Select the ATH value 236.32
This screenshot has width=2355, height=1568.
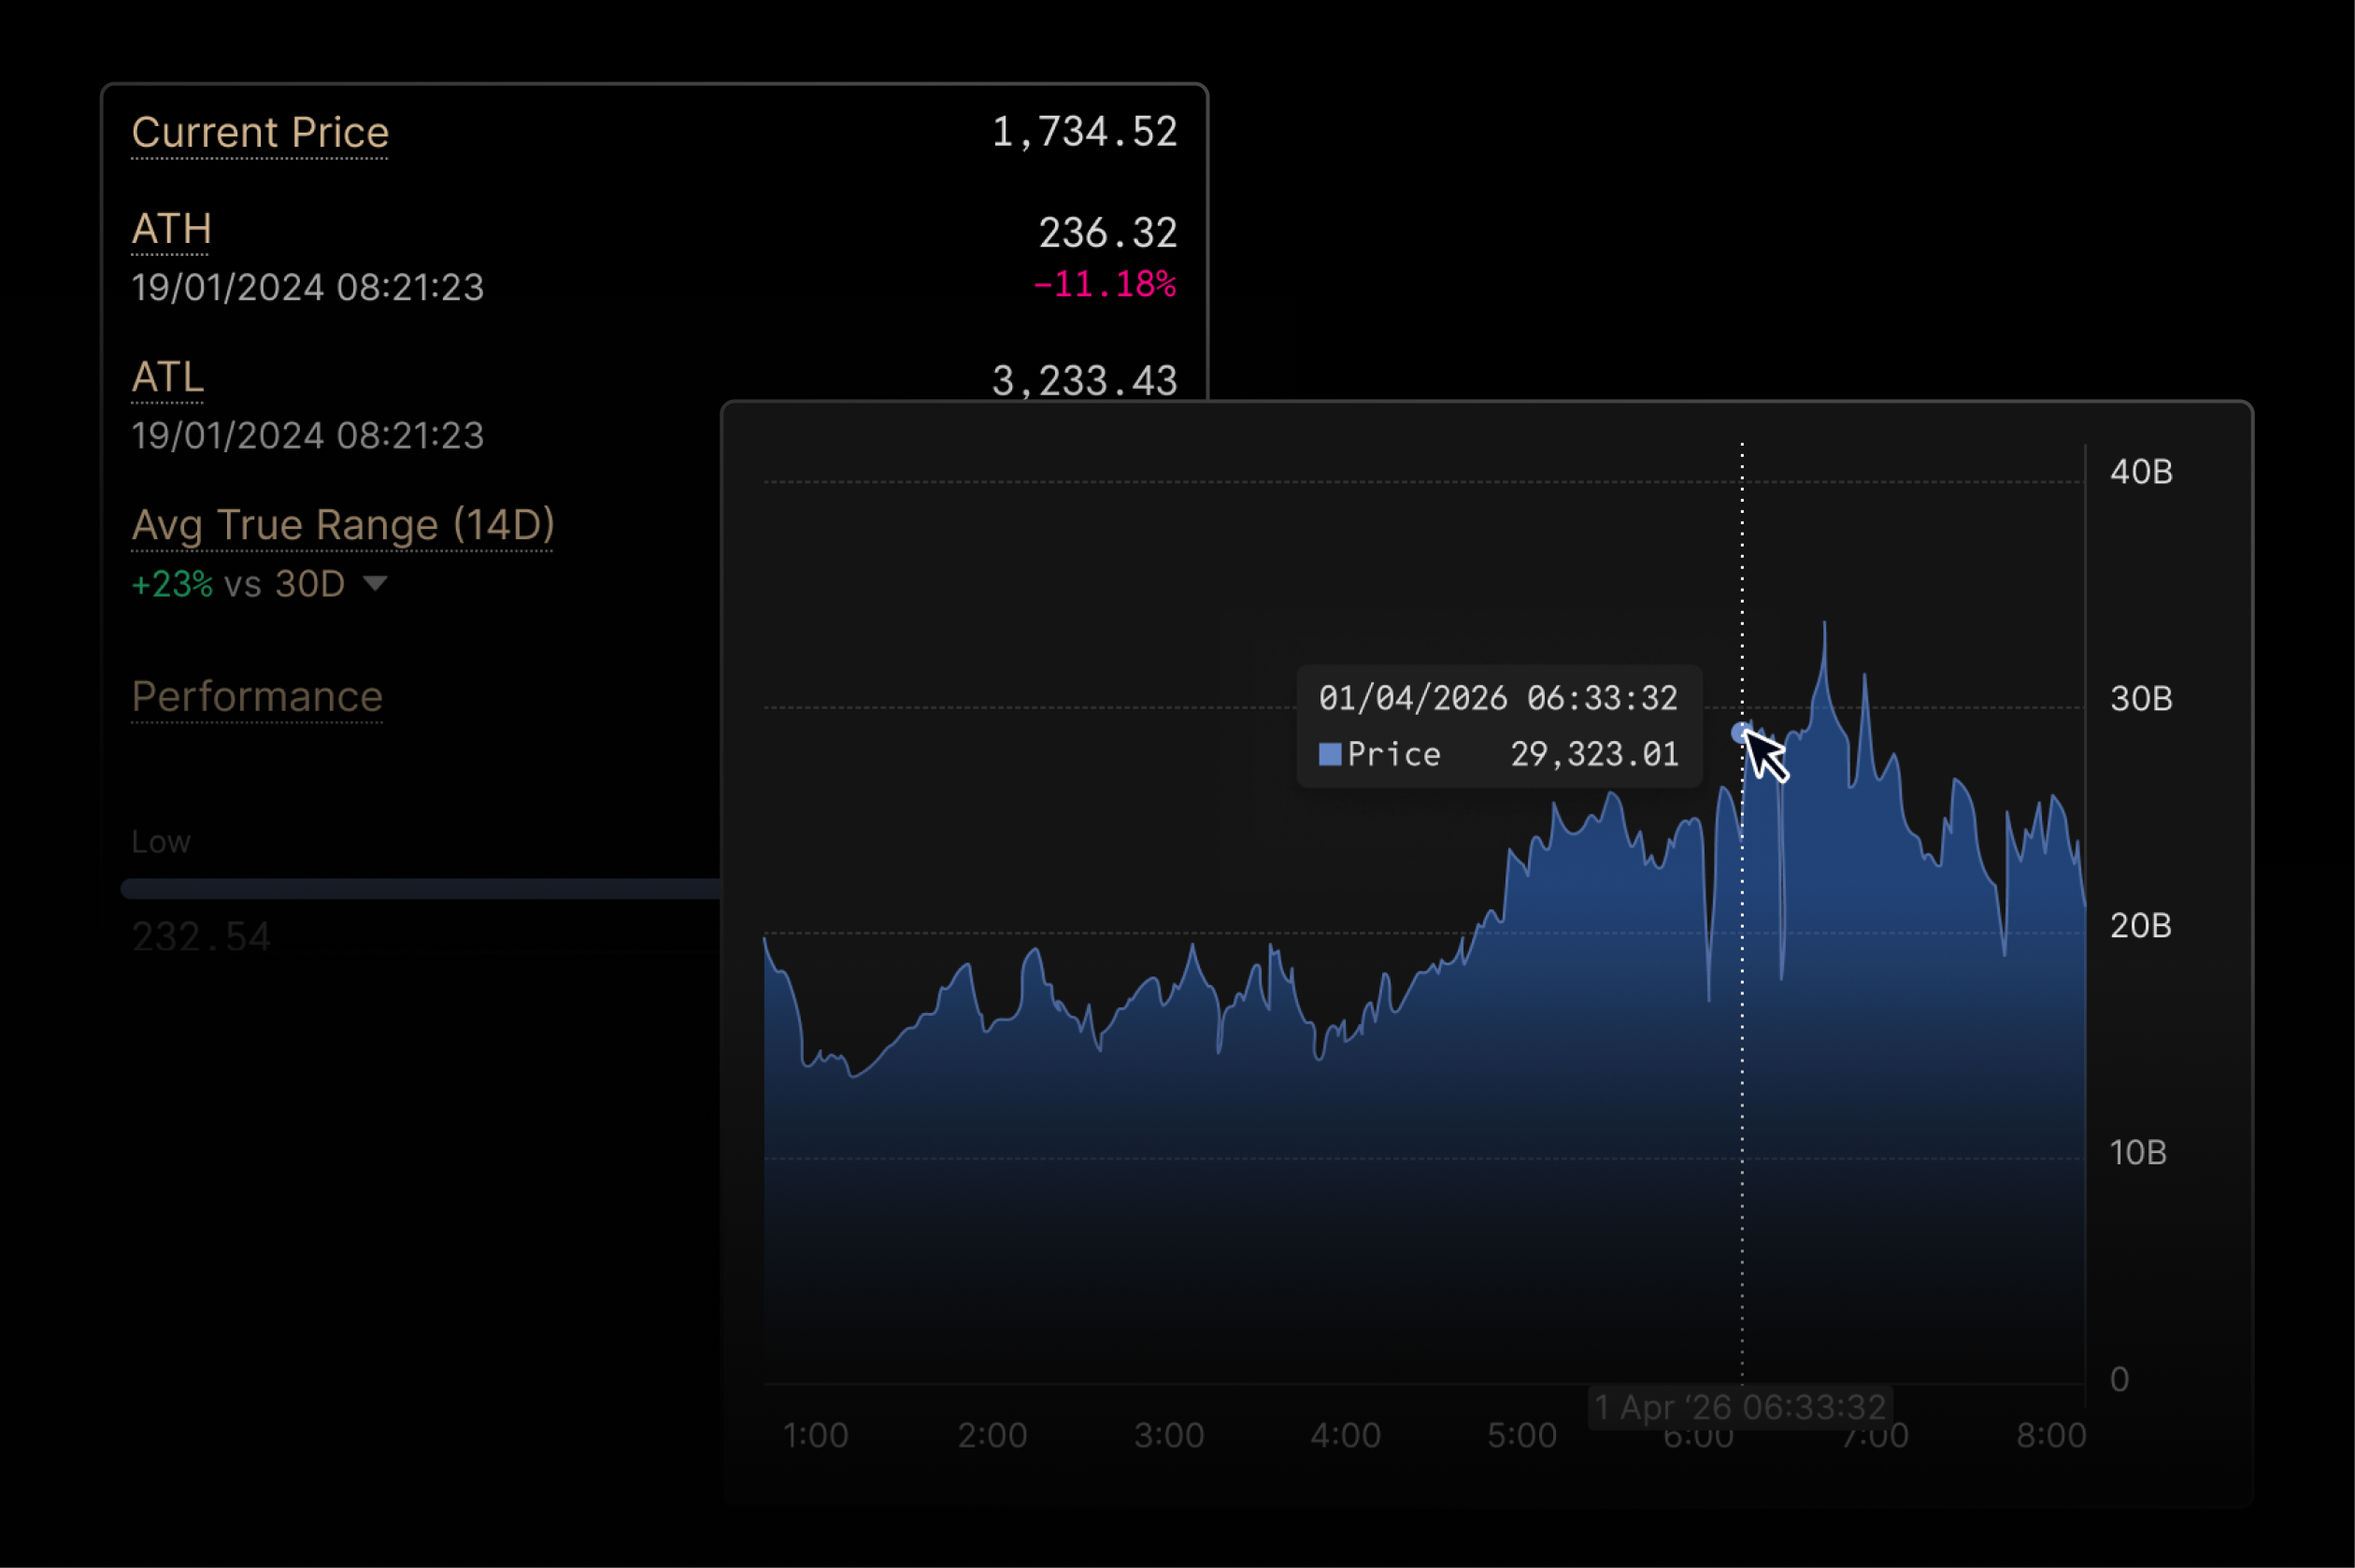click(x=1107, y=233)
